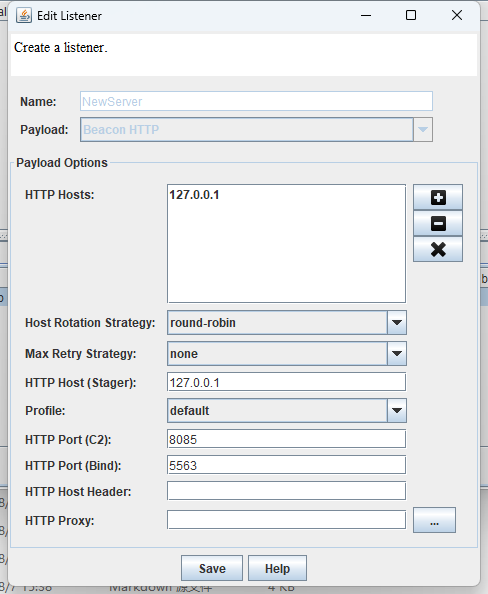The image size is (488, 594).
Task: Open Help for the listener dialog
Action: click(277, 568)
